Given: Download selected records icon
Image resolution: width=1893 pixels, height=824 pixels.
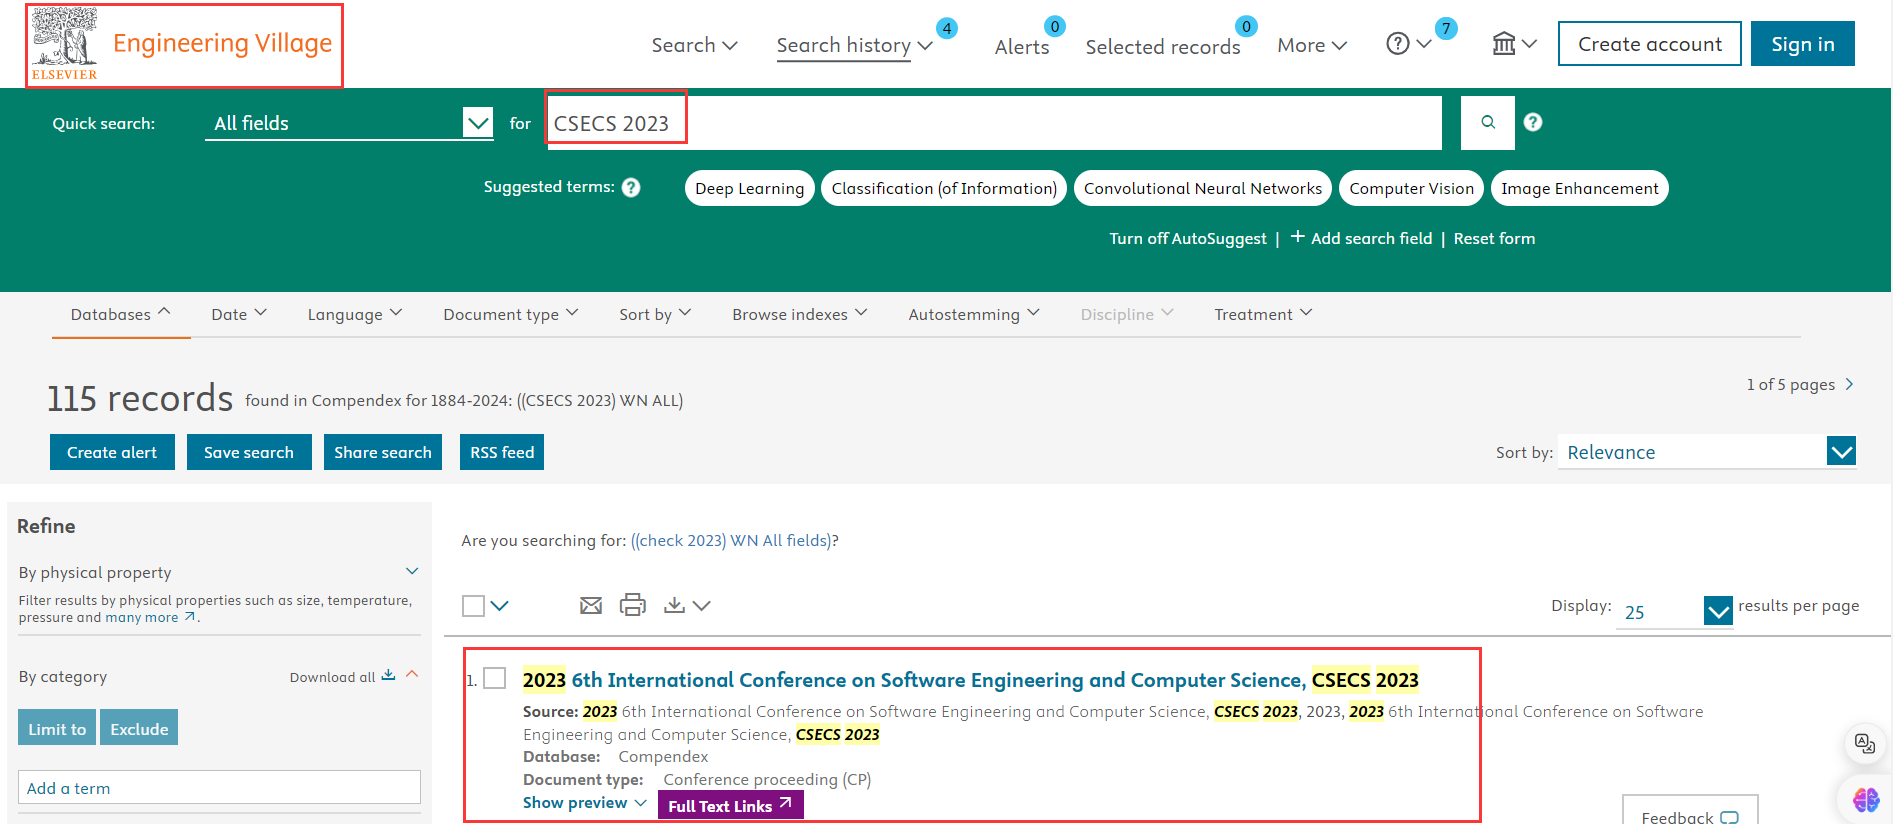Looking at the screenshot, I should pyautogui.click(x=675, y=605).
